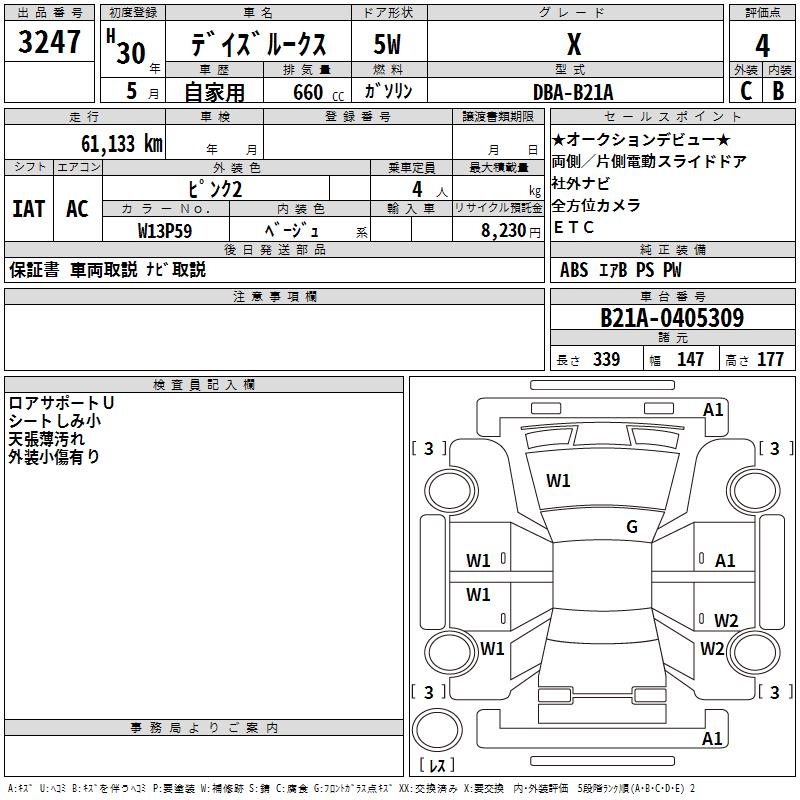The width and height of the screenshot is (800, 800).
Task: Select chassis number B21A-0405309
Action: point(671,318)
